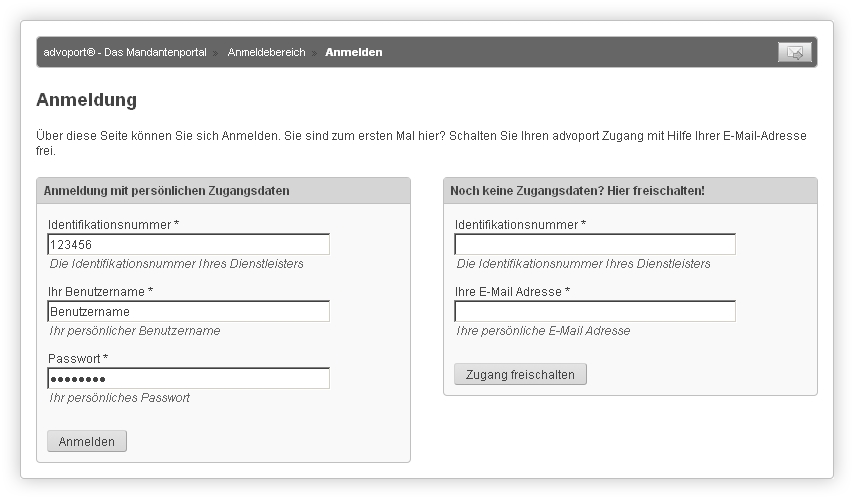Click the Noch keine Zugangsdaten header
The width and height of the screenshot is (854, 499).
click(577, 191)
